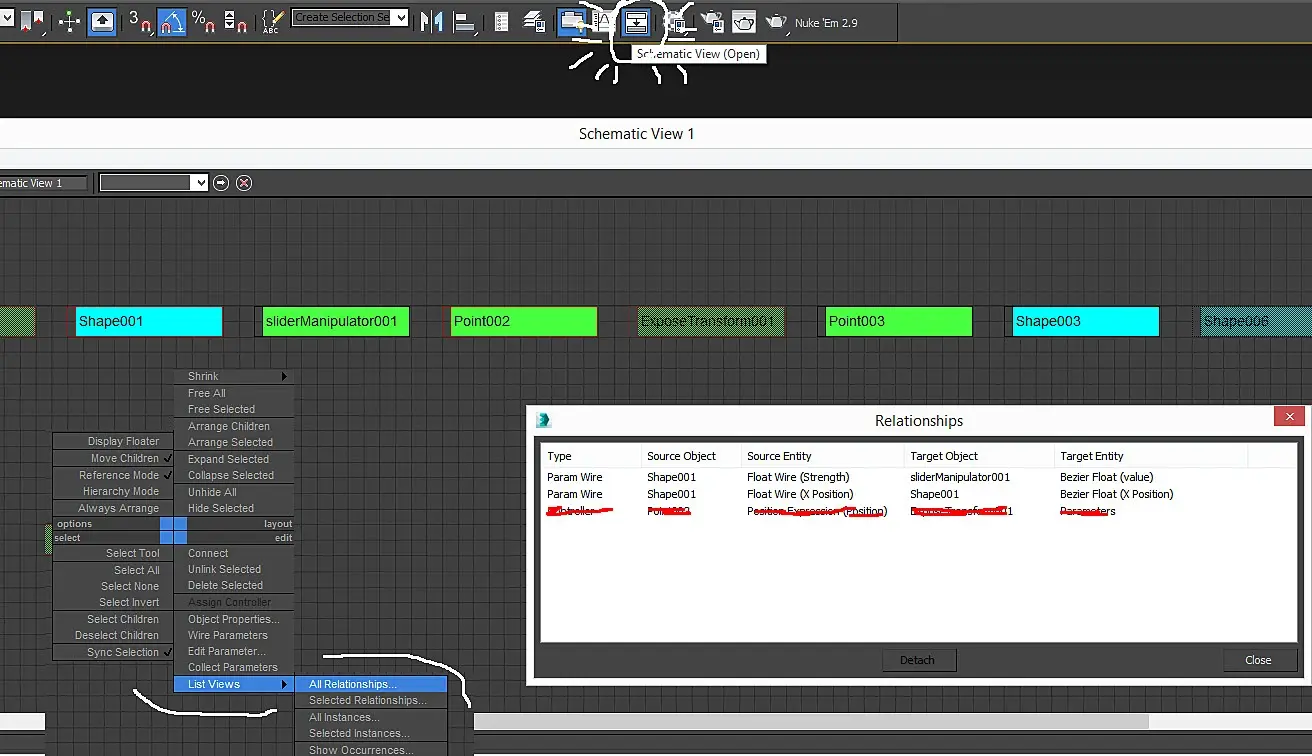Viewport: 1312px width, 756px height.
Task: Select the cyan Shape001 node
Action: tap(149, 321)
